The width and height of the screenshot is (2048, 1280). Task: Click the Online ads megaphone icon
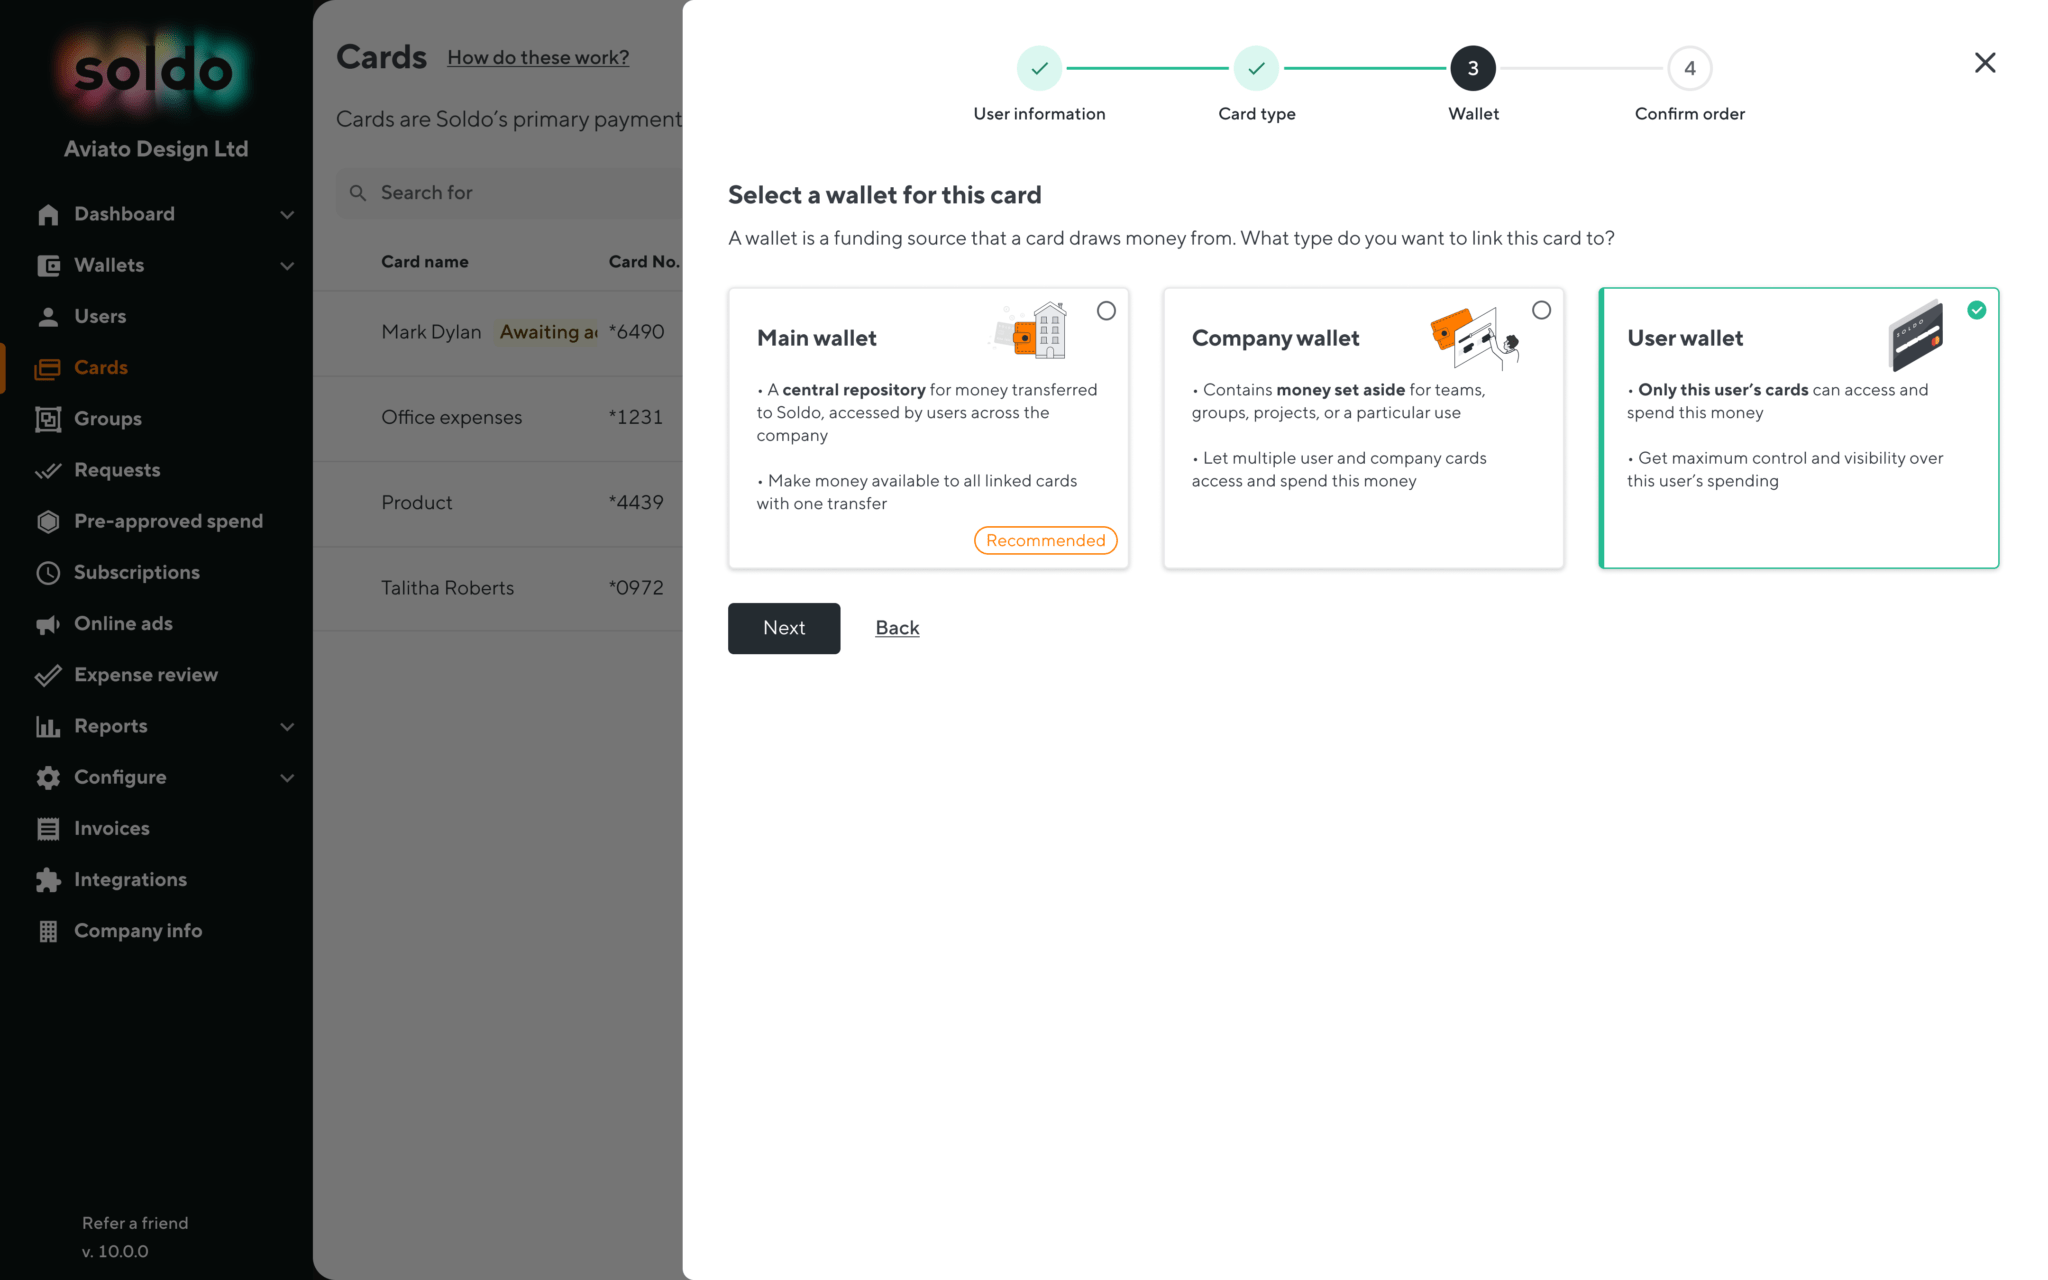pos(48,624)
